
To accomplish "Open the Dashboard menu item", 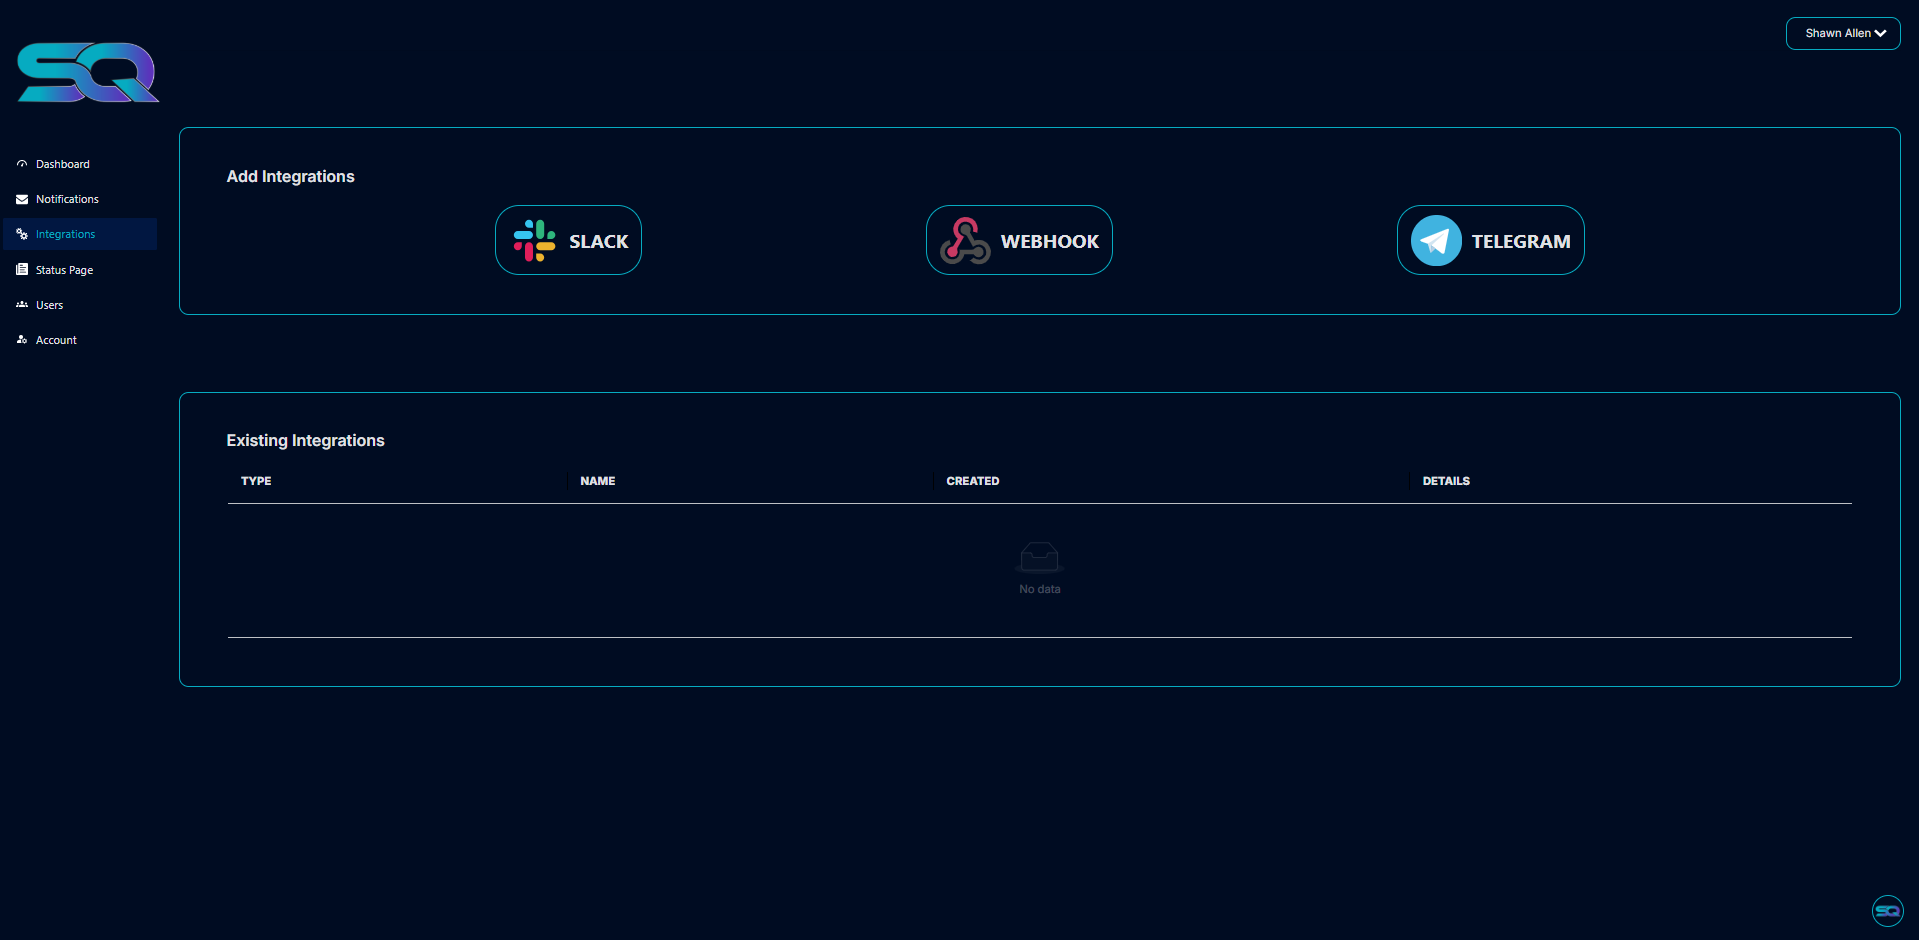I will (x=80, y=164).
